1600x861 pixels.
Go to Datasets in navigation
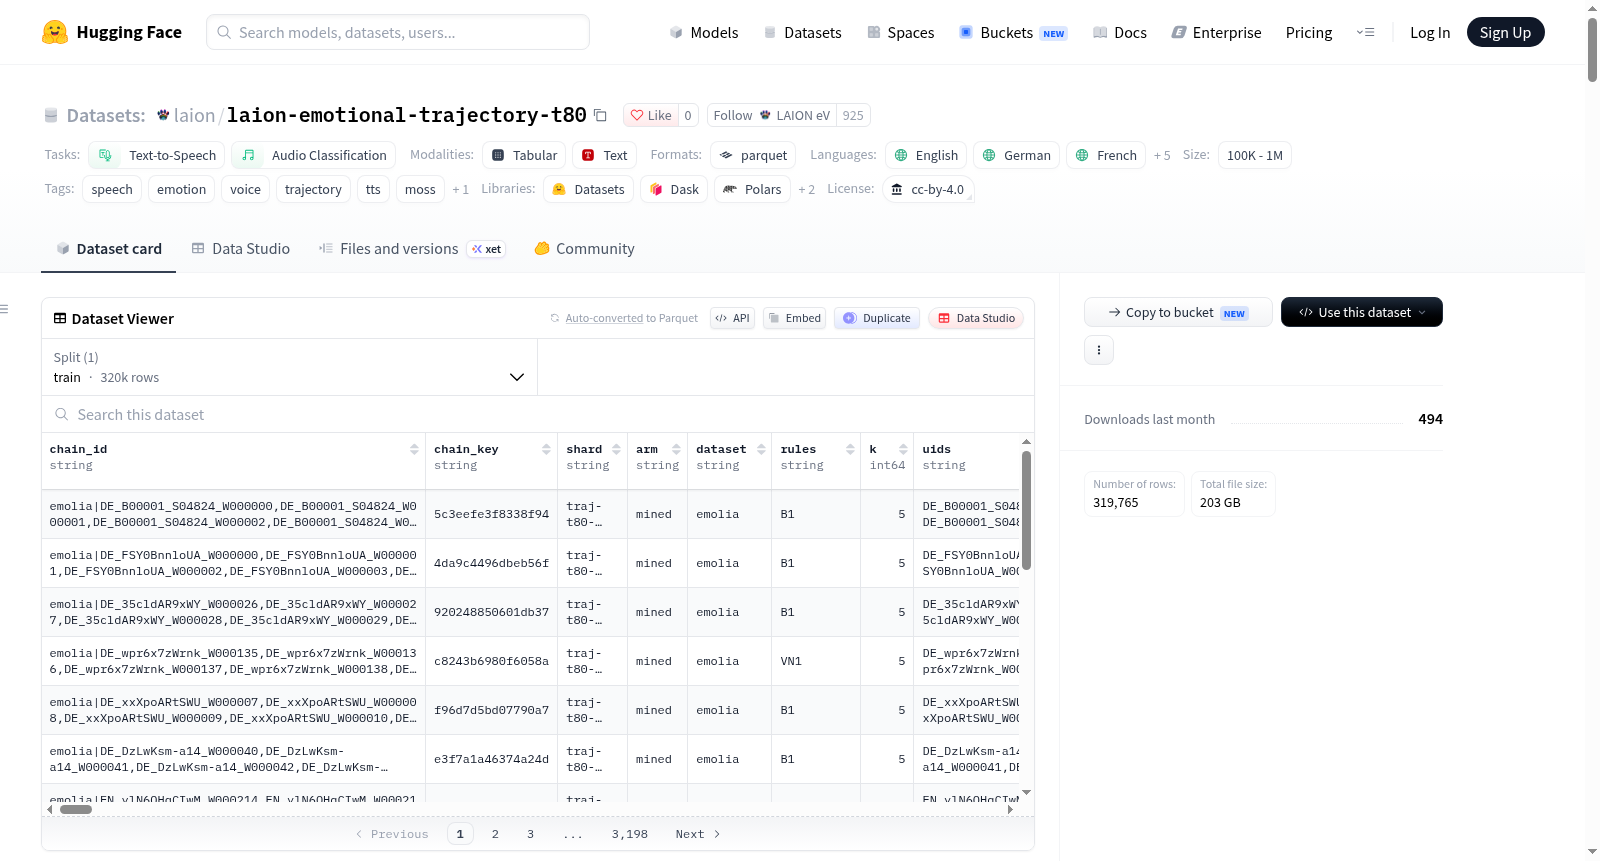point(802,32)
